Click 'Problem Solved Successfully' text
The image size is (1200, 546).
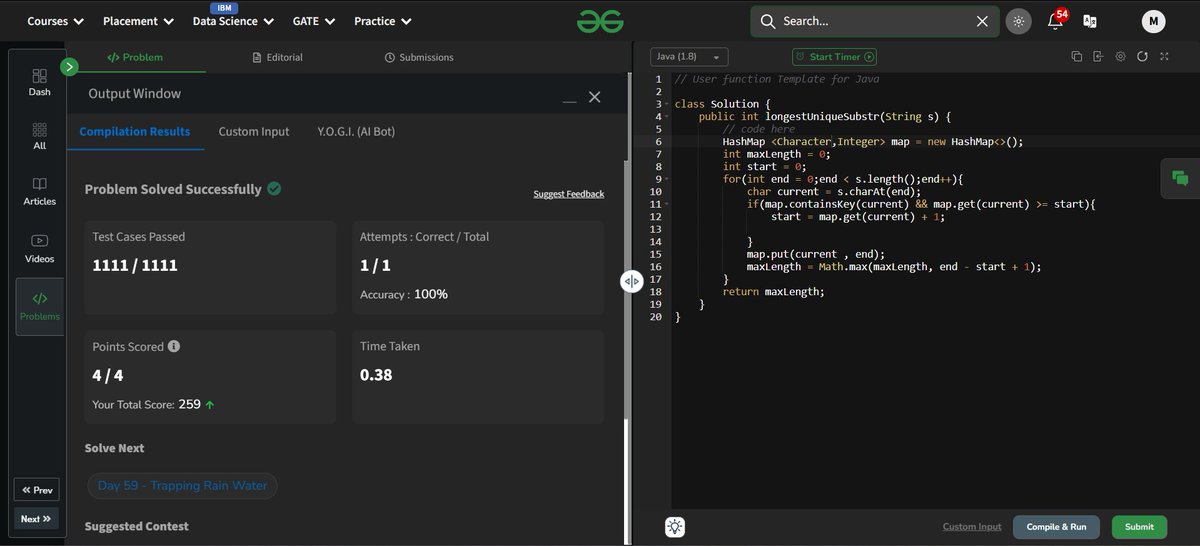point(173,189)
